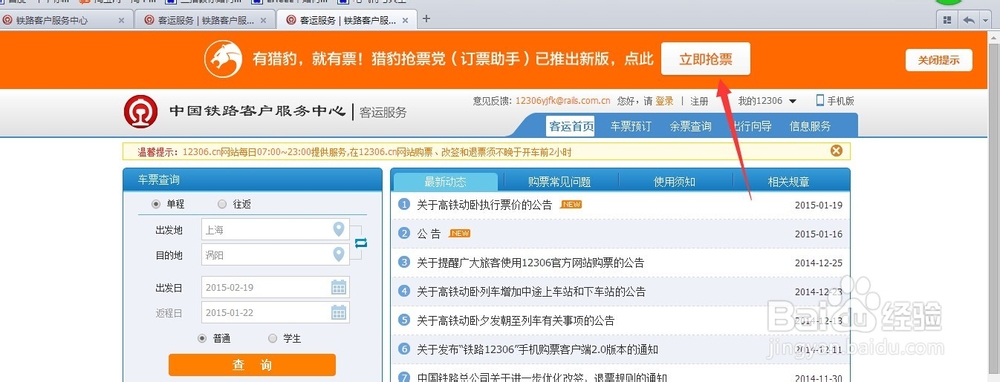
Task: Open the 公告 announcement dated 2015-01-16
Action: pyautogui.click(x=429, y=233)
